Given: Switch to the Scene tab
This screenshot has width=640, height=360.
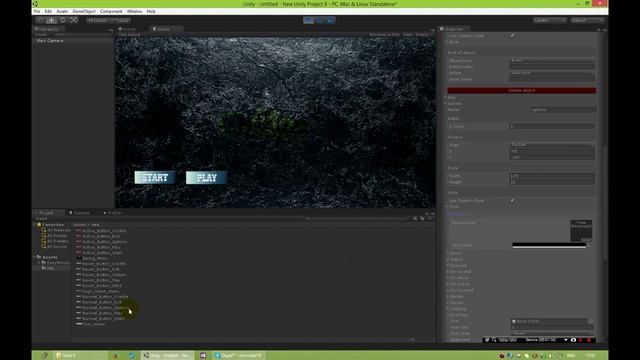Looking at the screenshot, I should click(128, 29).
